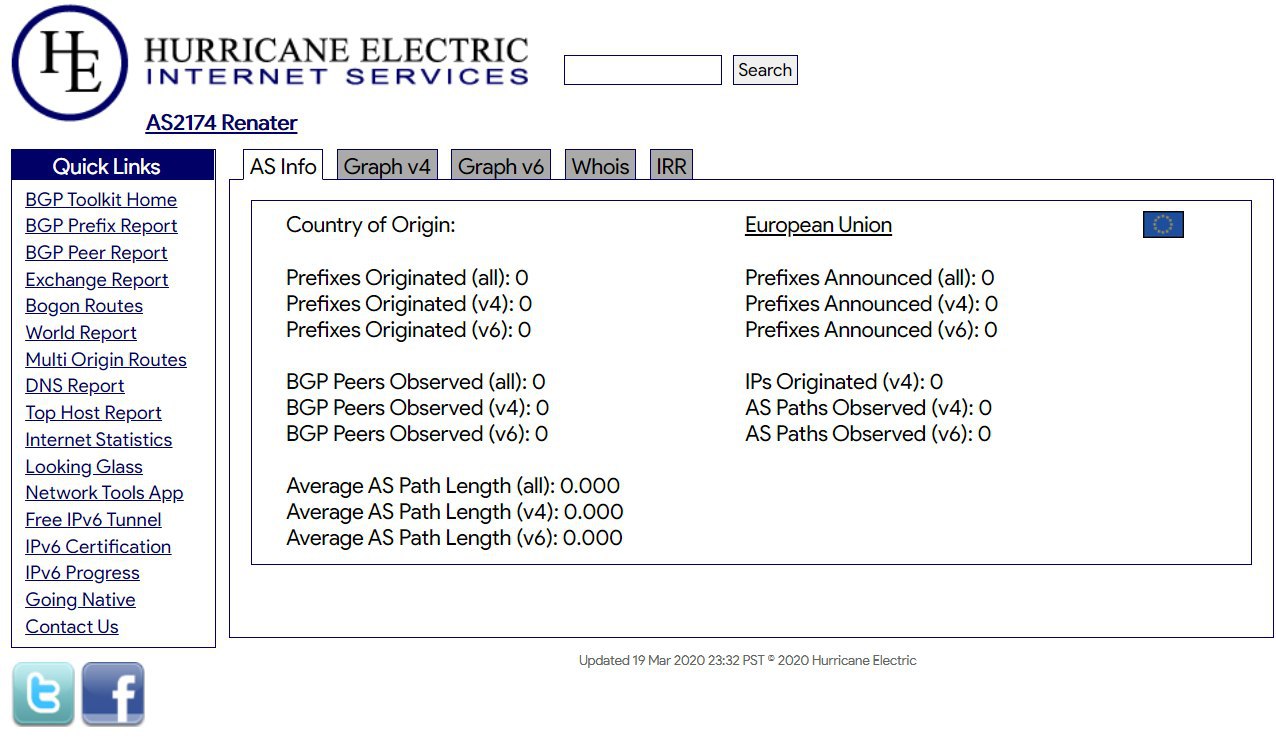The height and width of the screenshot is (740, 1276).
Task: Click 'Prefixes Originated (all): 0' text
Action: (x=407, y=278)
